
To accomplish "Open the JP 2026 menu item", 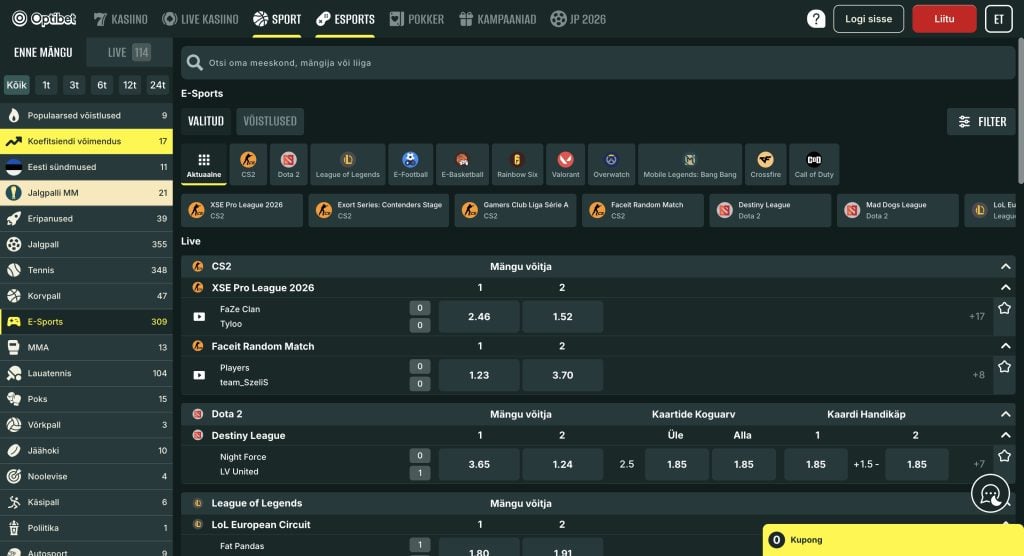I will (x=578, y=19).
